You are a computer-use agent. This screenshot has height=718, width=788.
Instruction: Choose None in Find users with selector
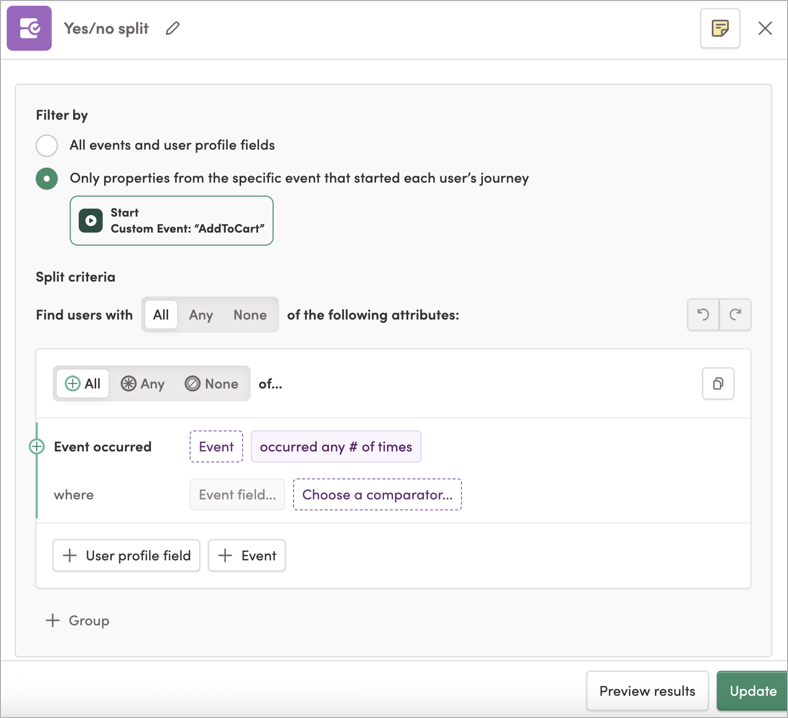pyautogui.click(x=250, y=315)
